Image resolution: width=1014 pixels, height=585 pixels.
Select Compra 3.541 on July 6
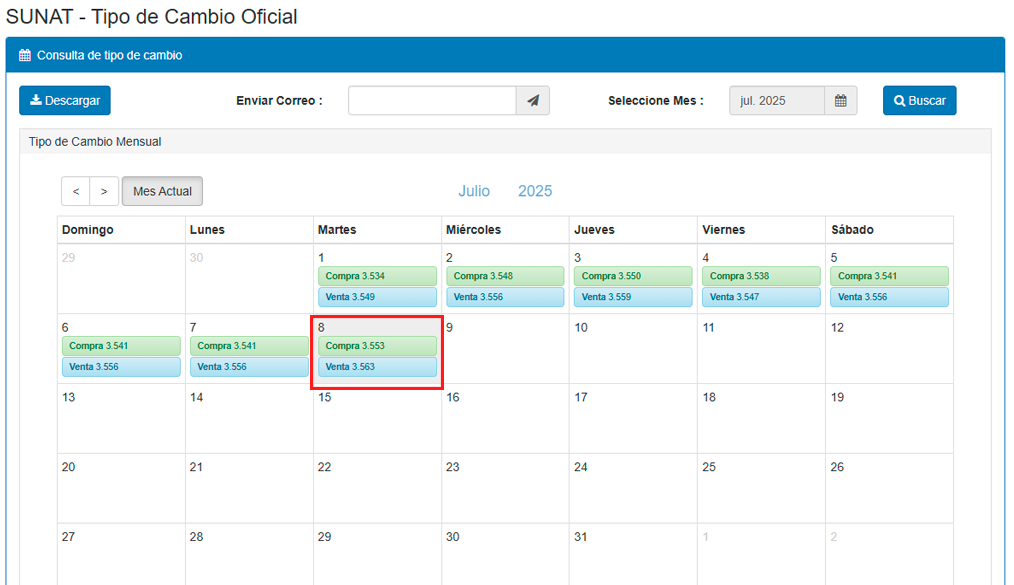[x=121, y=346]
